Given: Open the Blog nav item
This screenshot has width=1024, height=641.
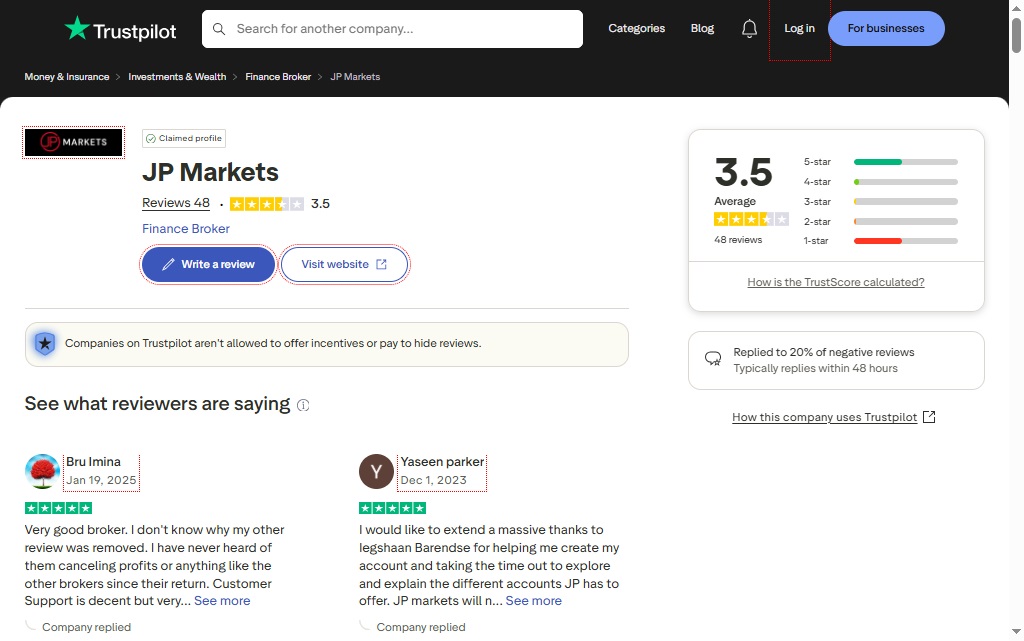Looking at the screenshot, I should (702, 29).
